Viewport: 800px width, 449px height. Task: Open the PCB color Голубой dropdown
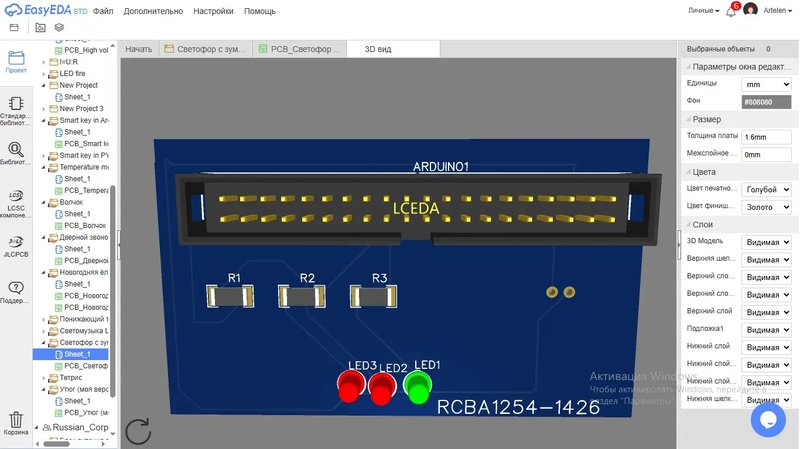click(x=766, y=189)
